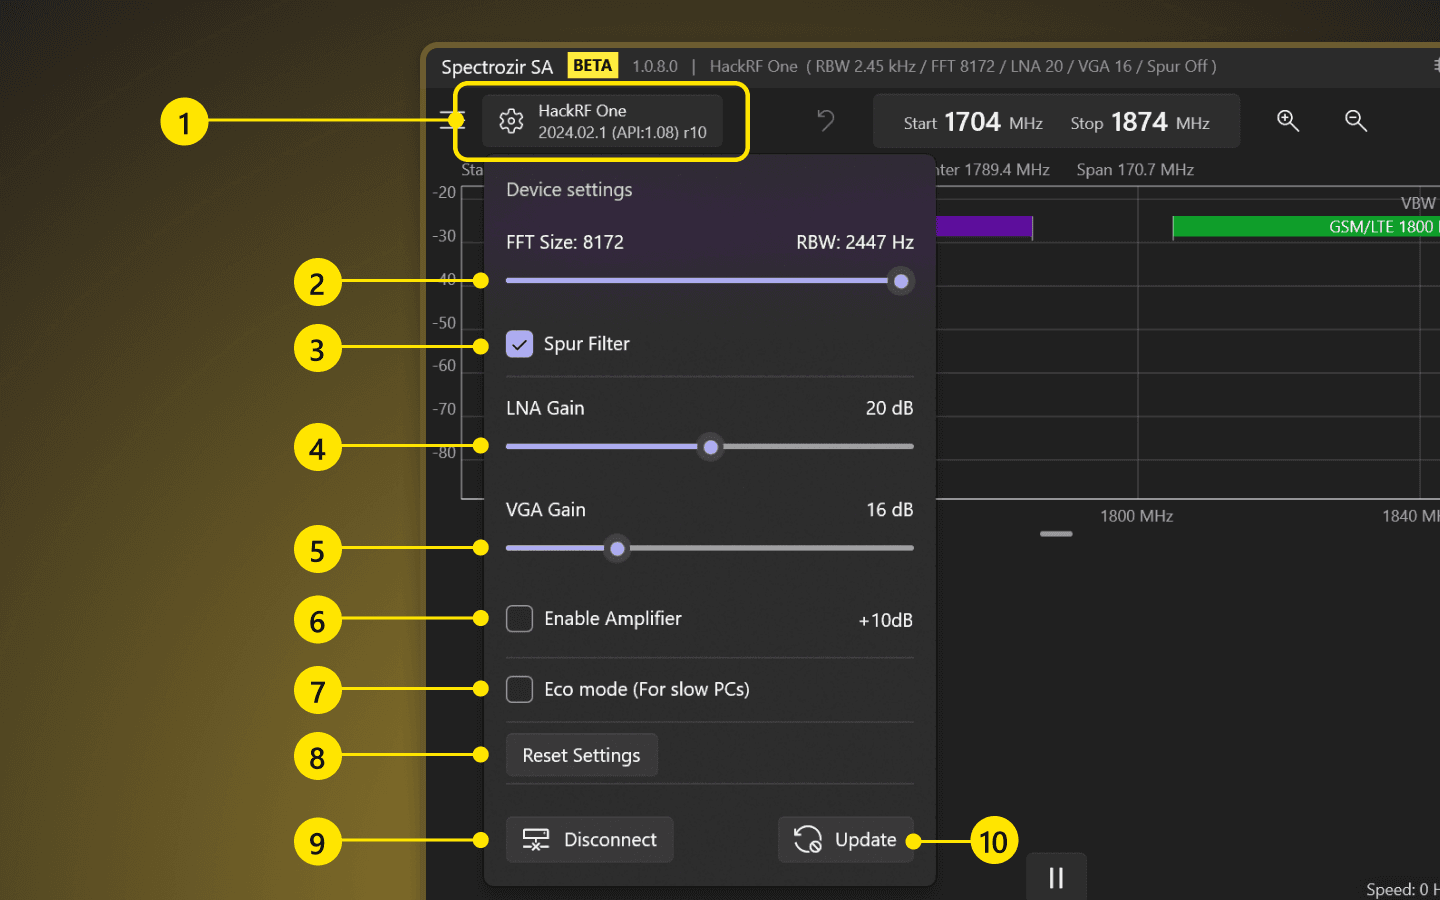The height and width of the screenshot is (900, 1440).
Task: Click the RBW: 2447 Hz value
Action: [855, 242]
